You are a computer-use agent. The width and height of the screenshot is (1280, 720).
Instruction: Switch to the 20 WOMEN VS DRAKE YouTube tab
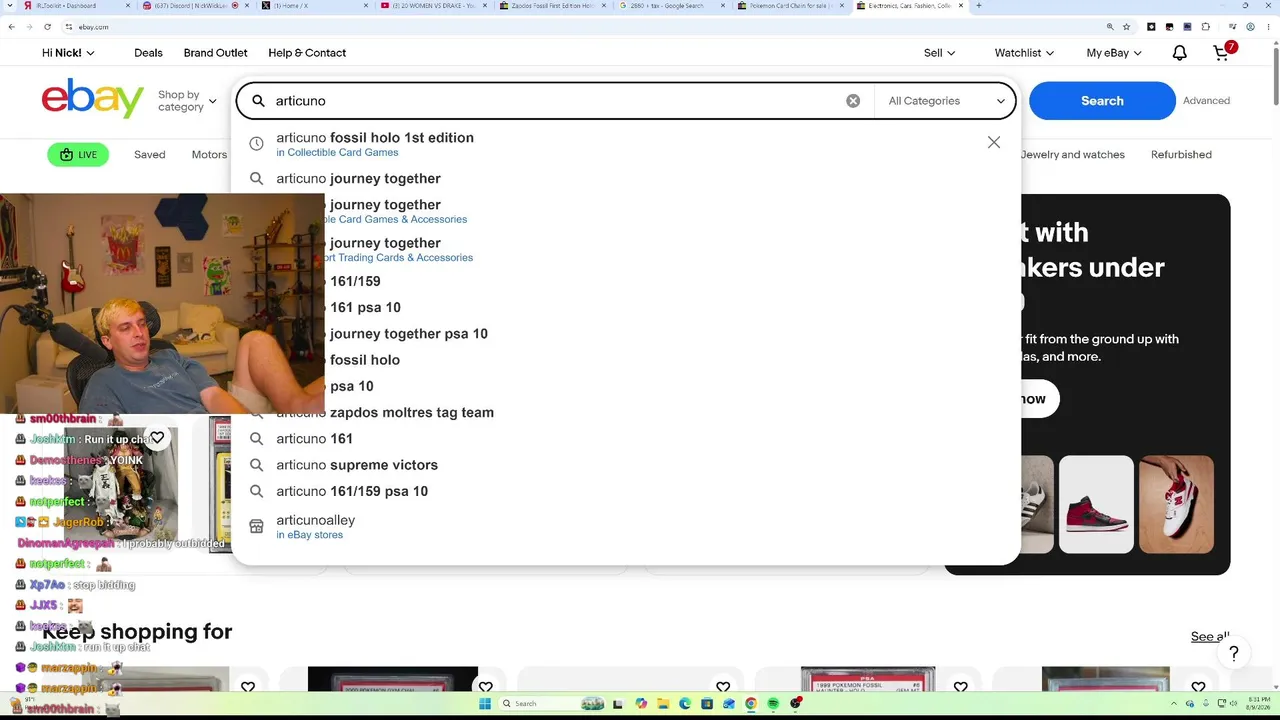(433, 6)
